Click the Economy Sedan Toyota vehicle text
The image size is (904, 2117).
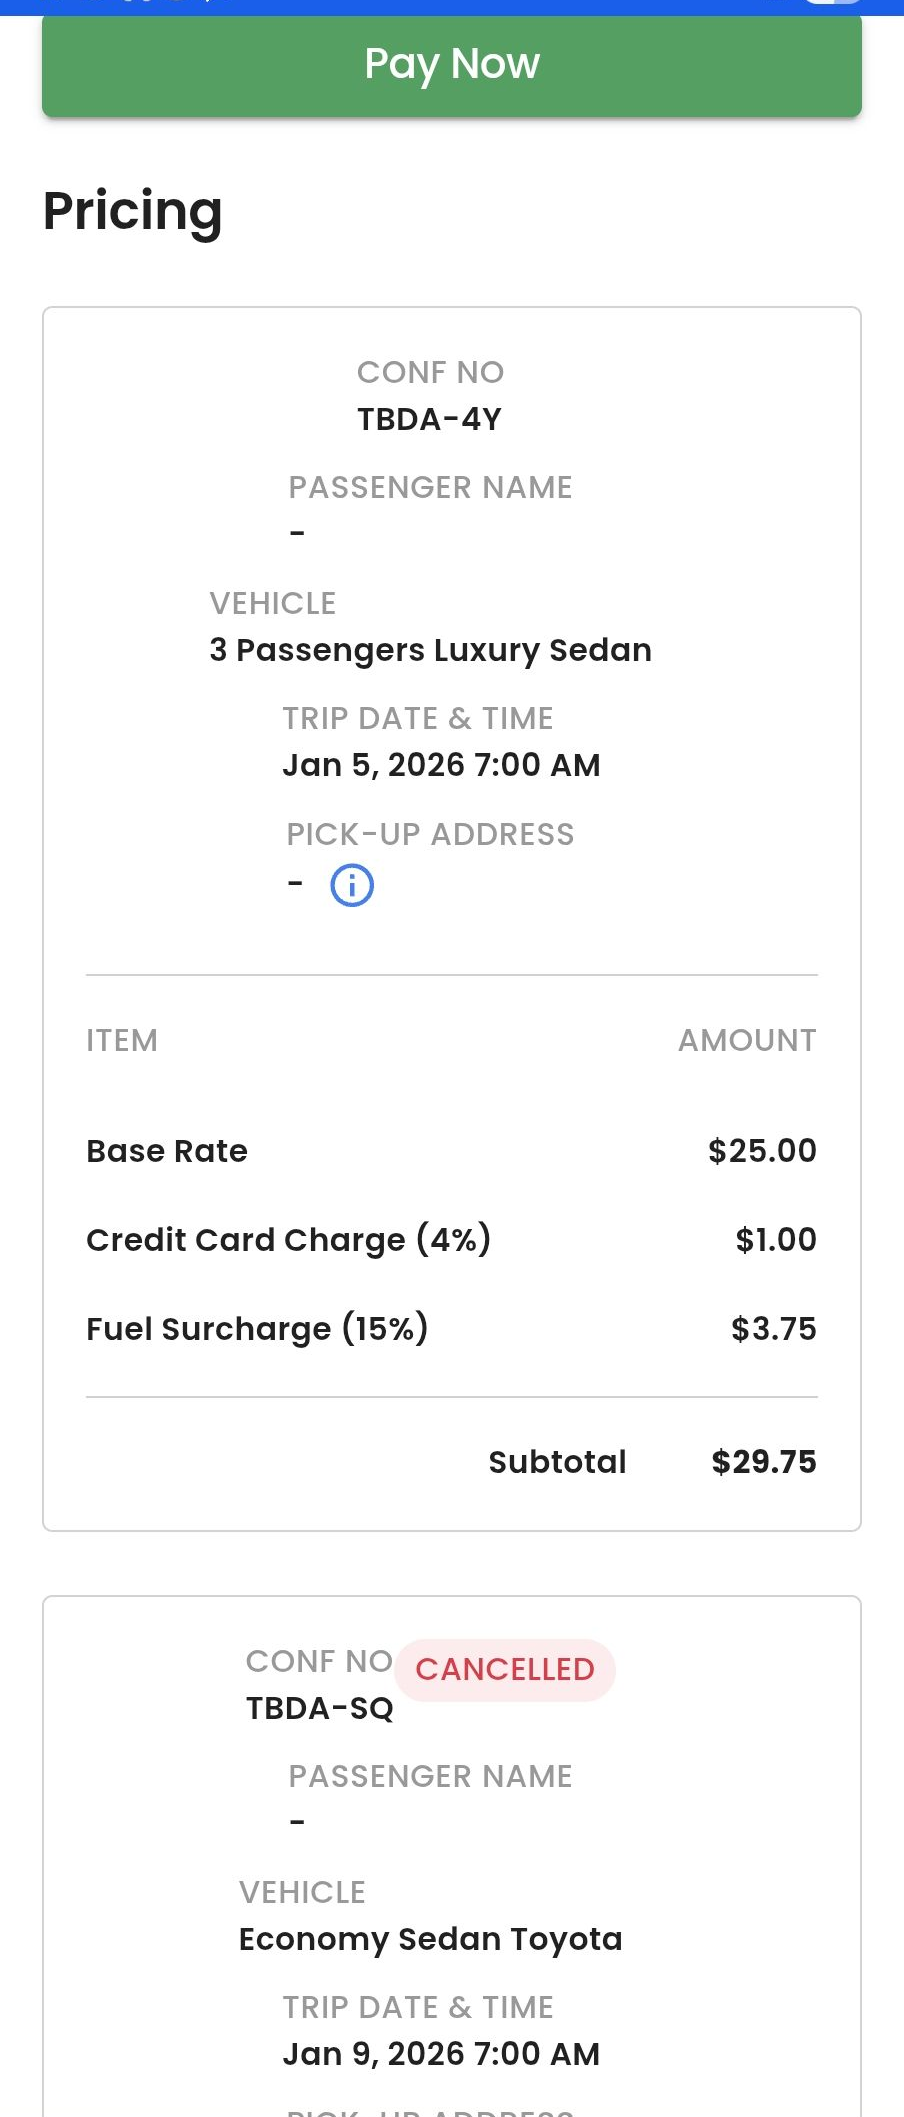coord(431,1939)
